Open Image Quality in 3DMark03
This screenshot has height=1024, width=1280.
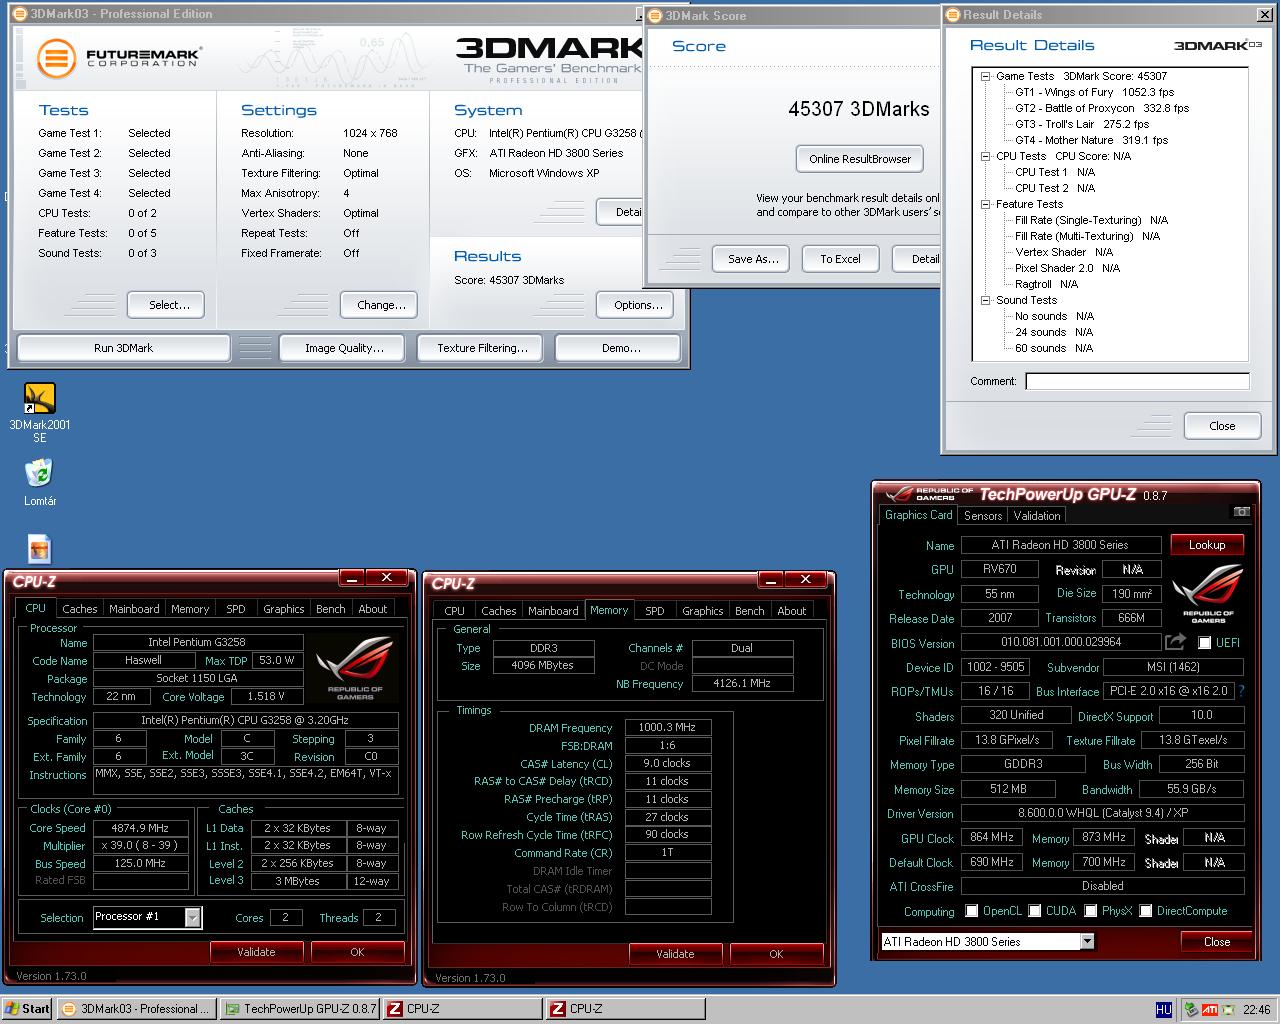tap(344, 348)
